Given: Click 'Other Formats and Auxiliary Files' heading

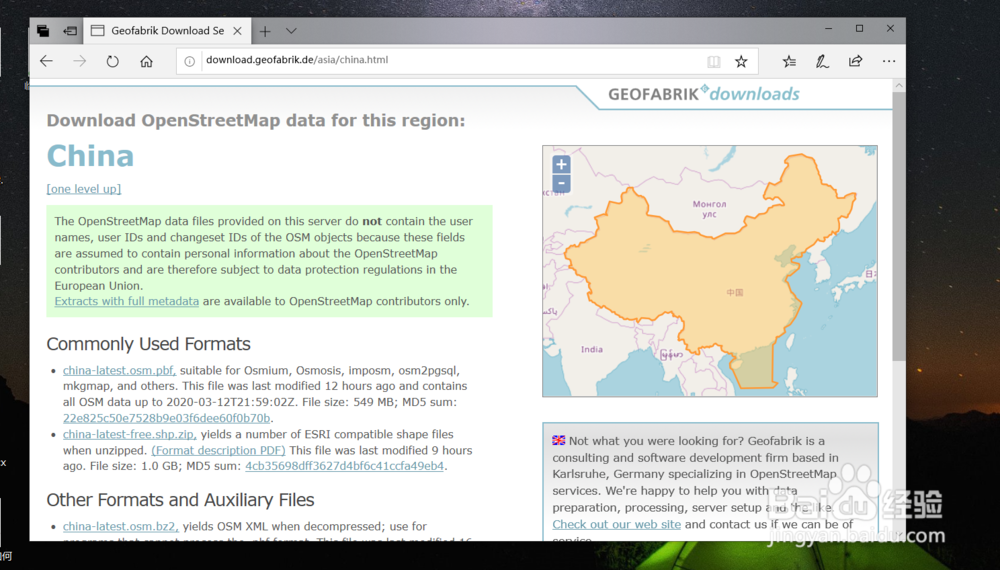Looking at the screenshot, I should 180,500.
